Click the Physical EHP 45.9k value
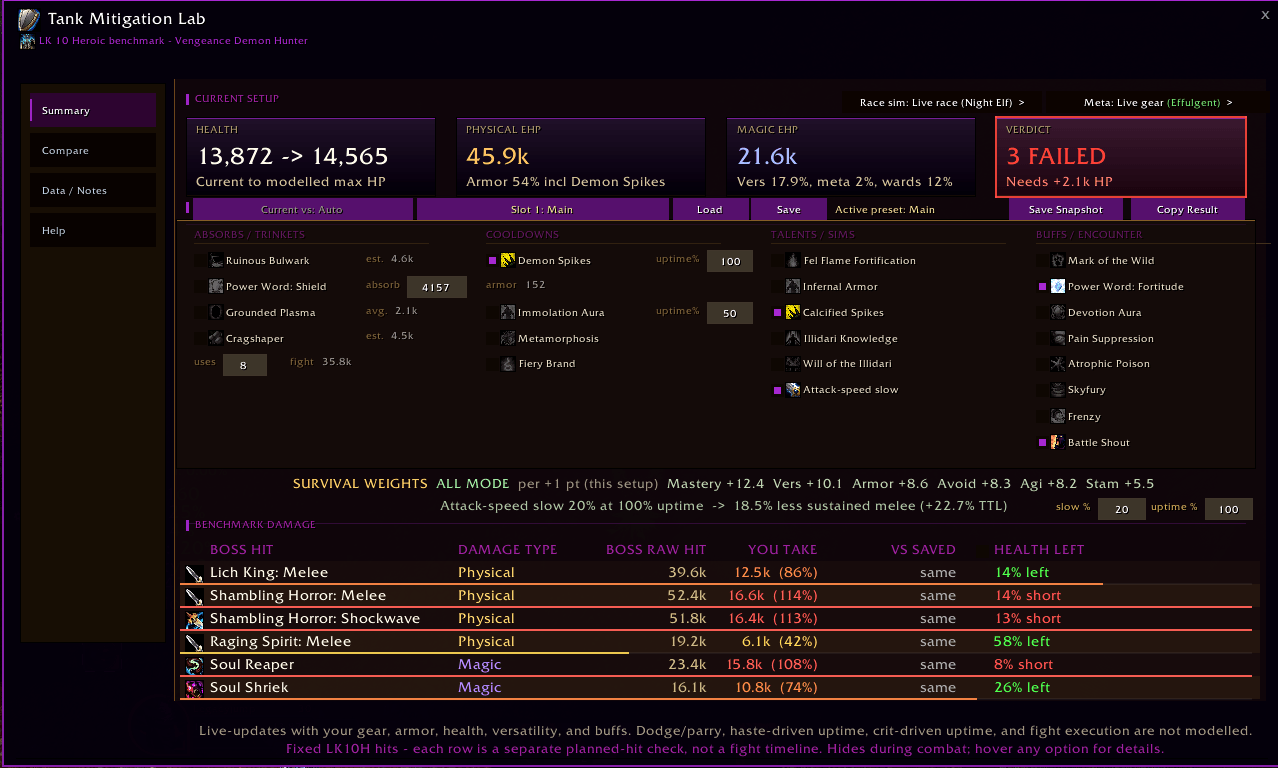The height and width of the screenshot is (768, 1278). pyautogui.click(x=497, y=156)
